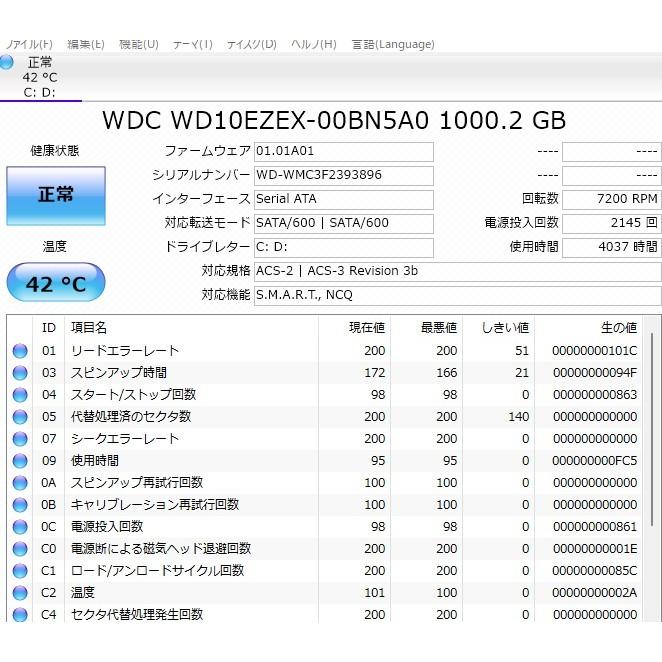Select the 代替処理済のセクタ数 attribute name

pos(131,417)
